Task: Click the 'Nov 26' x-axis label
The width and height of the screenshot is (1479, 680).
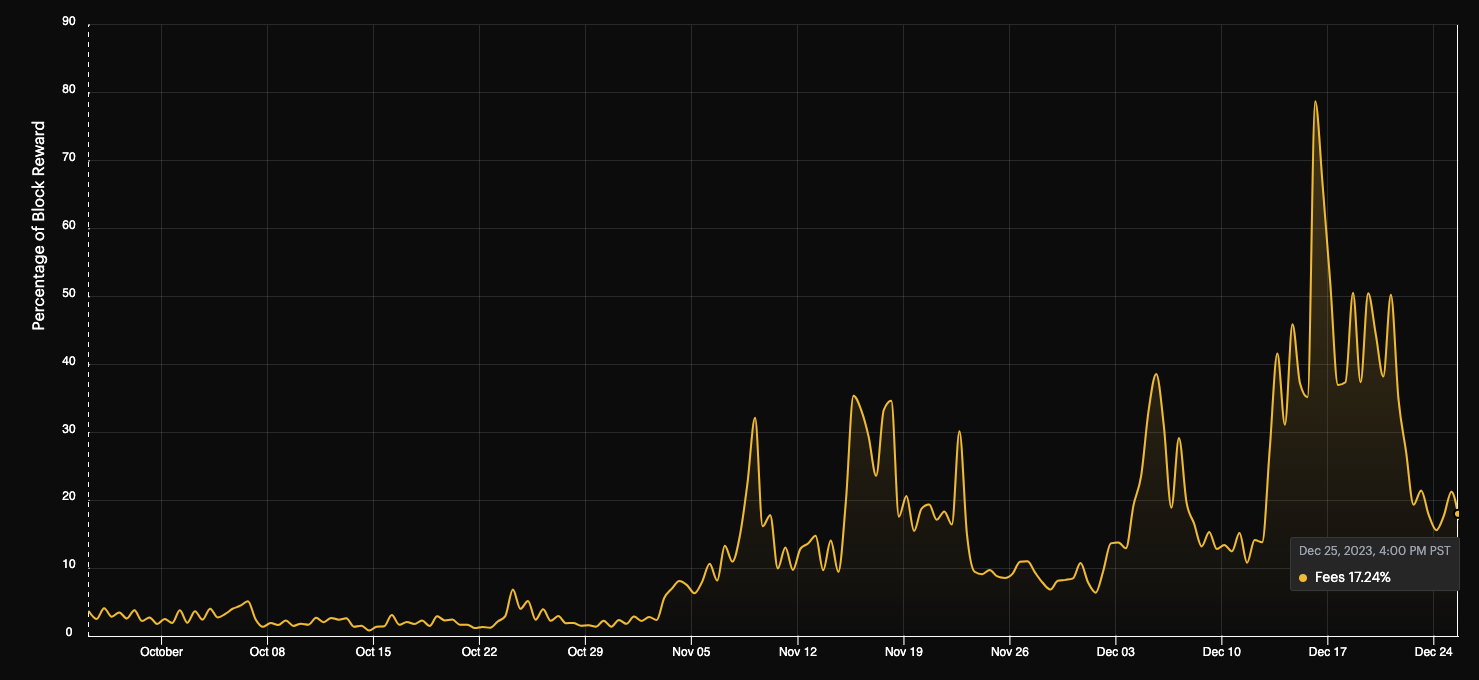Action: (x=1010, y=652)
